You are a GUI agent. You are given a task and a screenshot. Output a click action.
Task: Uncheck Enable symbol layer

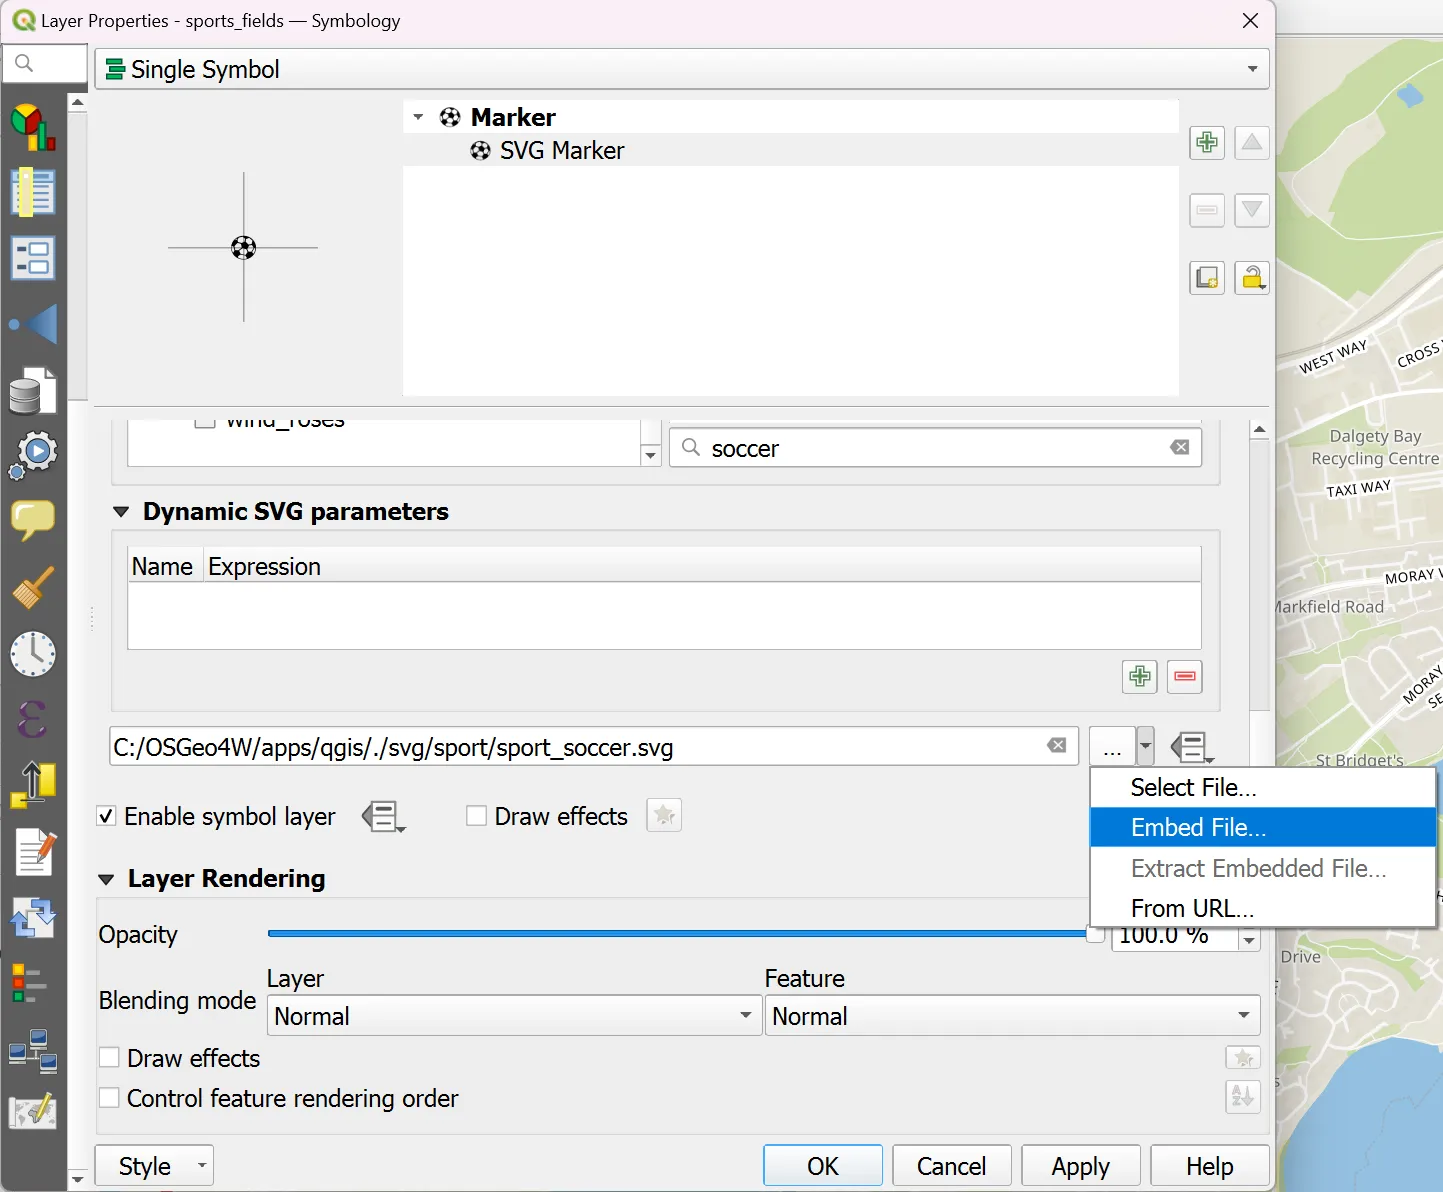(x=106, y=816)
